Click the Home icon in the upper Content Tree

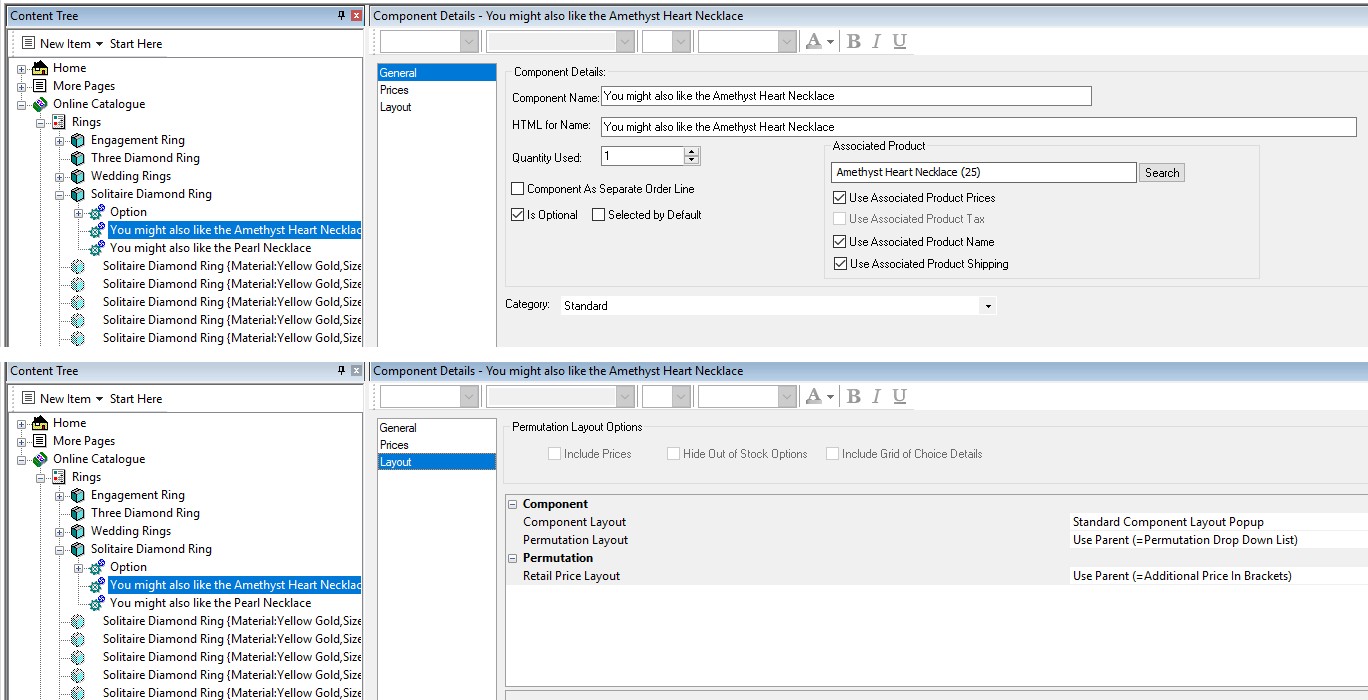[x=40, y=68]
